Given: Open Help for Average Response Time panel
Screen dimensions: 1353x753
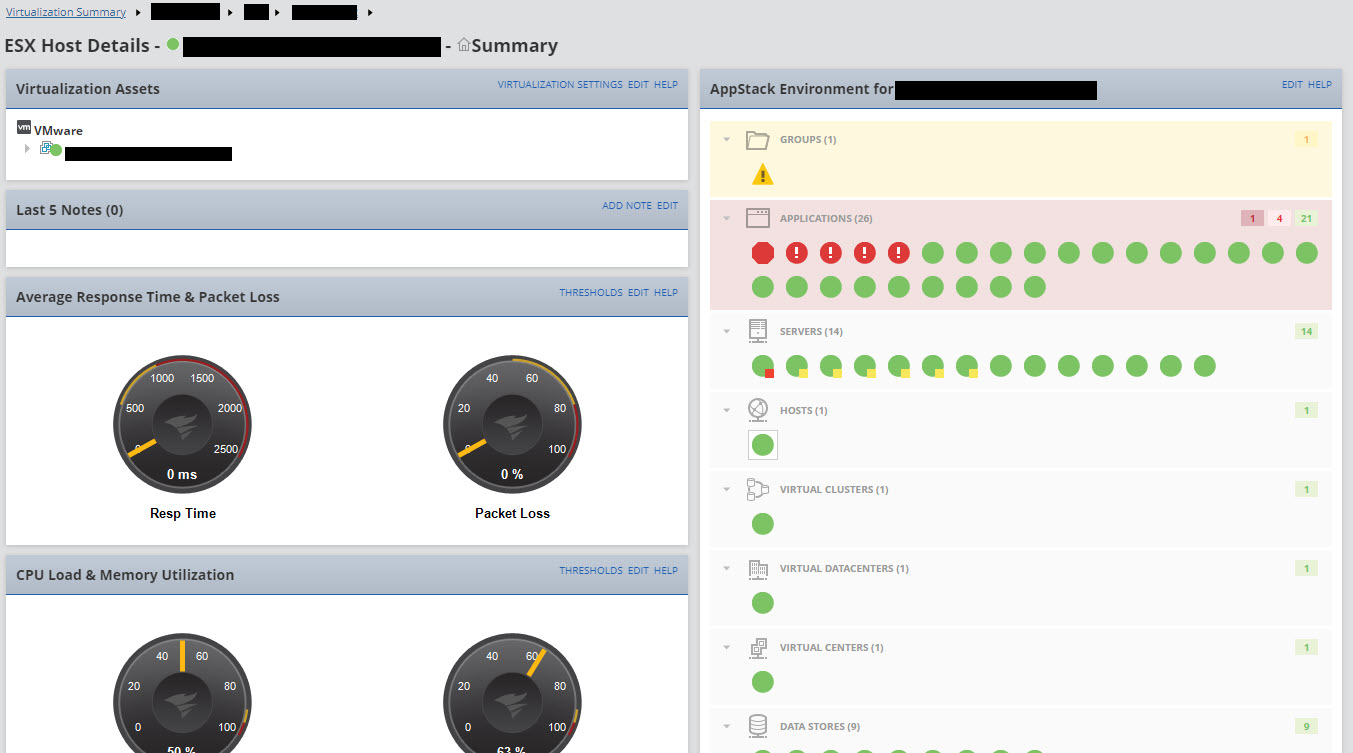Looking at the screenshot, I should pos(666,293).
